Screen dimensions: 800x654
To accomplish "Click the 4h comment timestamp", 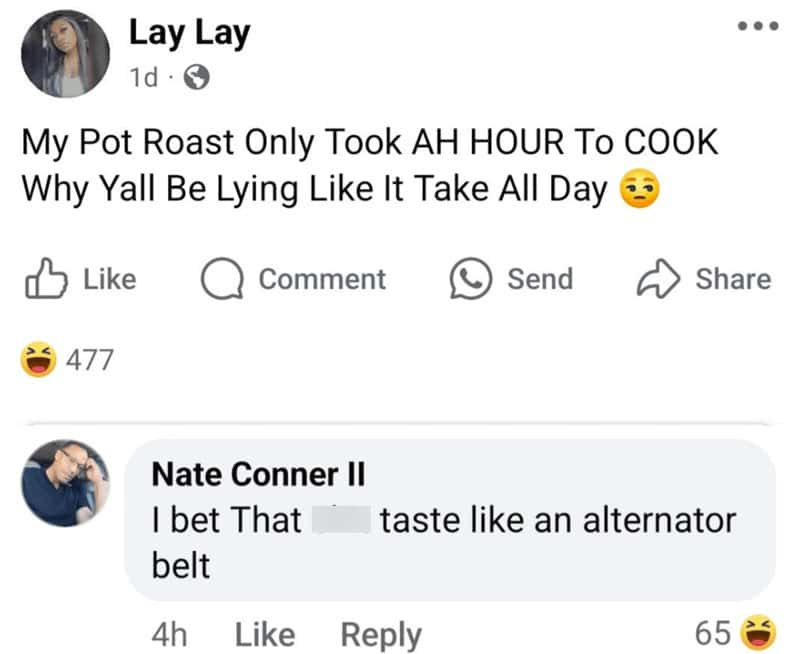I will (x=172, y=633).
